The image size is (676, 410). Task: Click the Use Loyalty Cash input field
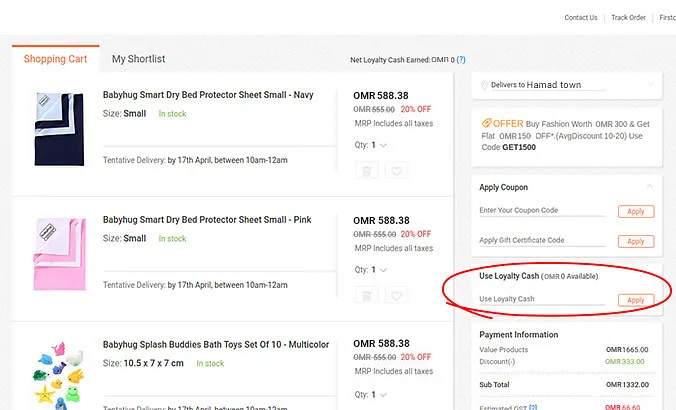(x=542, y=299)
